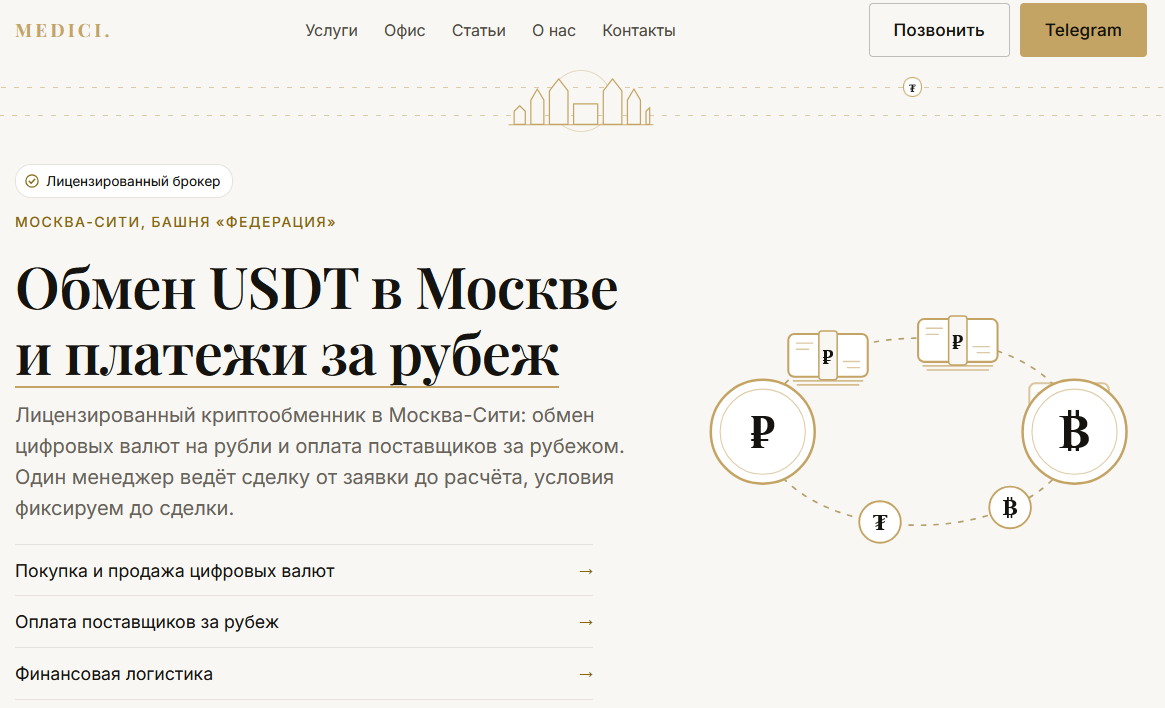Open the Услуги menu item
This screenshot has width=1165, height=708.
(x=331, y=30)
